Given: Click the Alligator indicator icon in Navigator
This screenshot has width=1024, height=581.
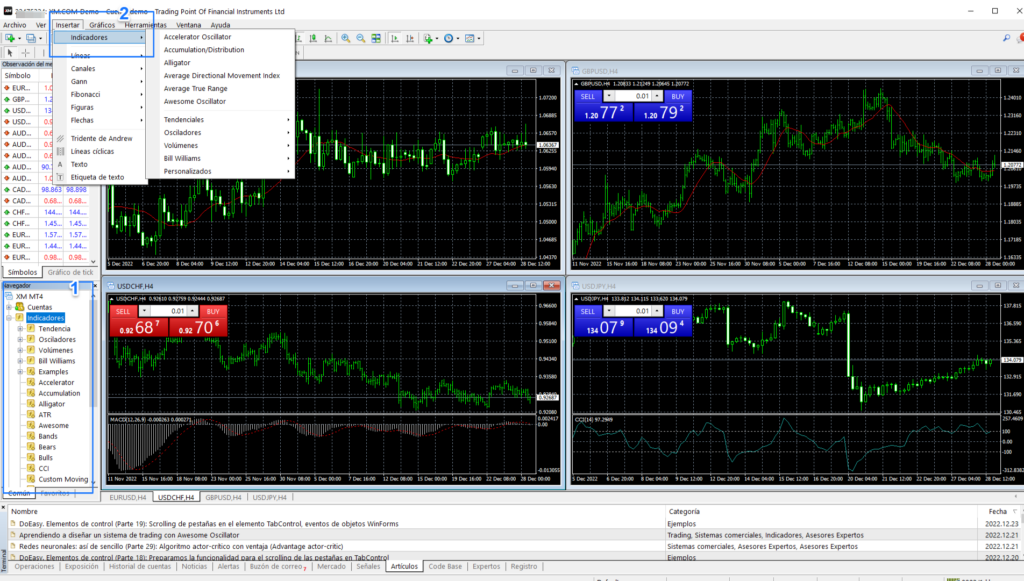Looking at the screenshot, I should point(31,404).
